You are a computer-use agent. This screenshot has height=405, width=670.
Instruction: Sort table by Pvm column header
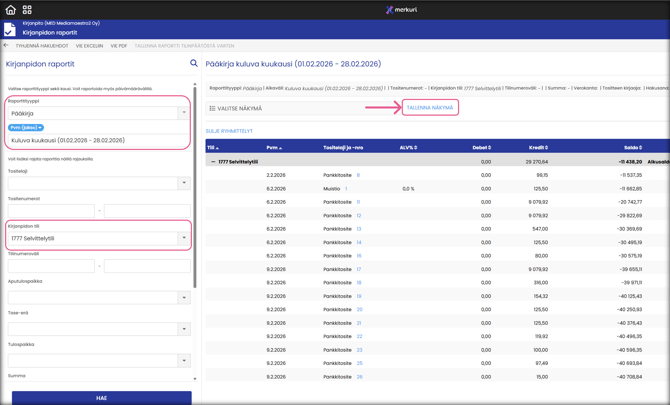click(273, 147)
